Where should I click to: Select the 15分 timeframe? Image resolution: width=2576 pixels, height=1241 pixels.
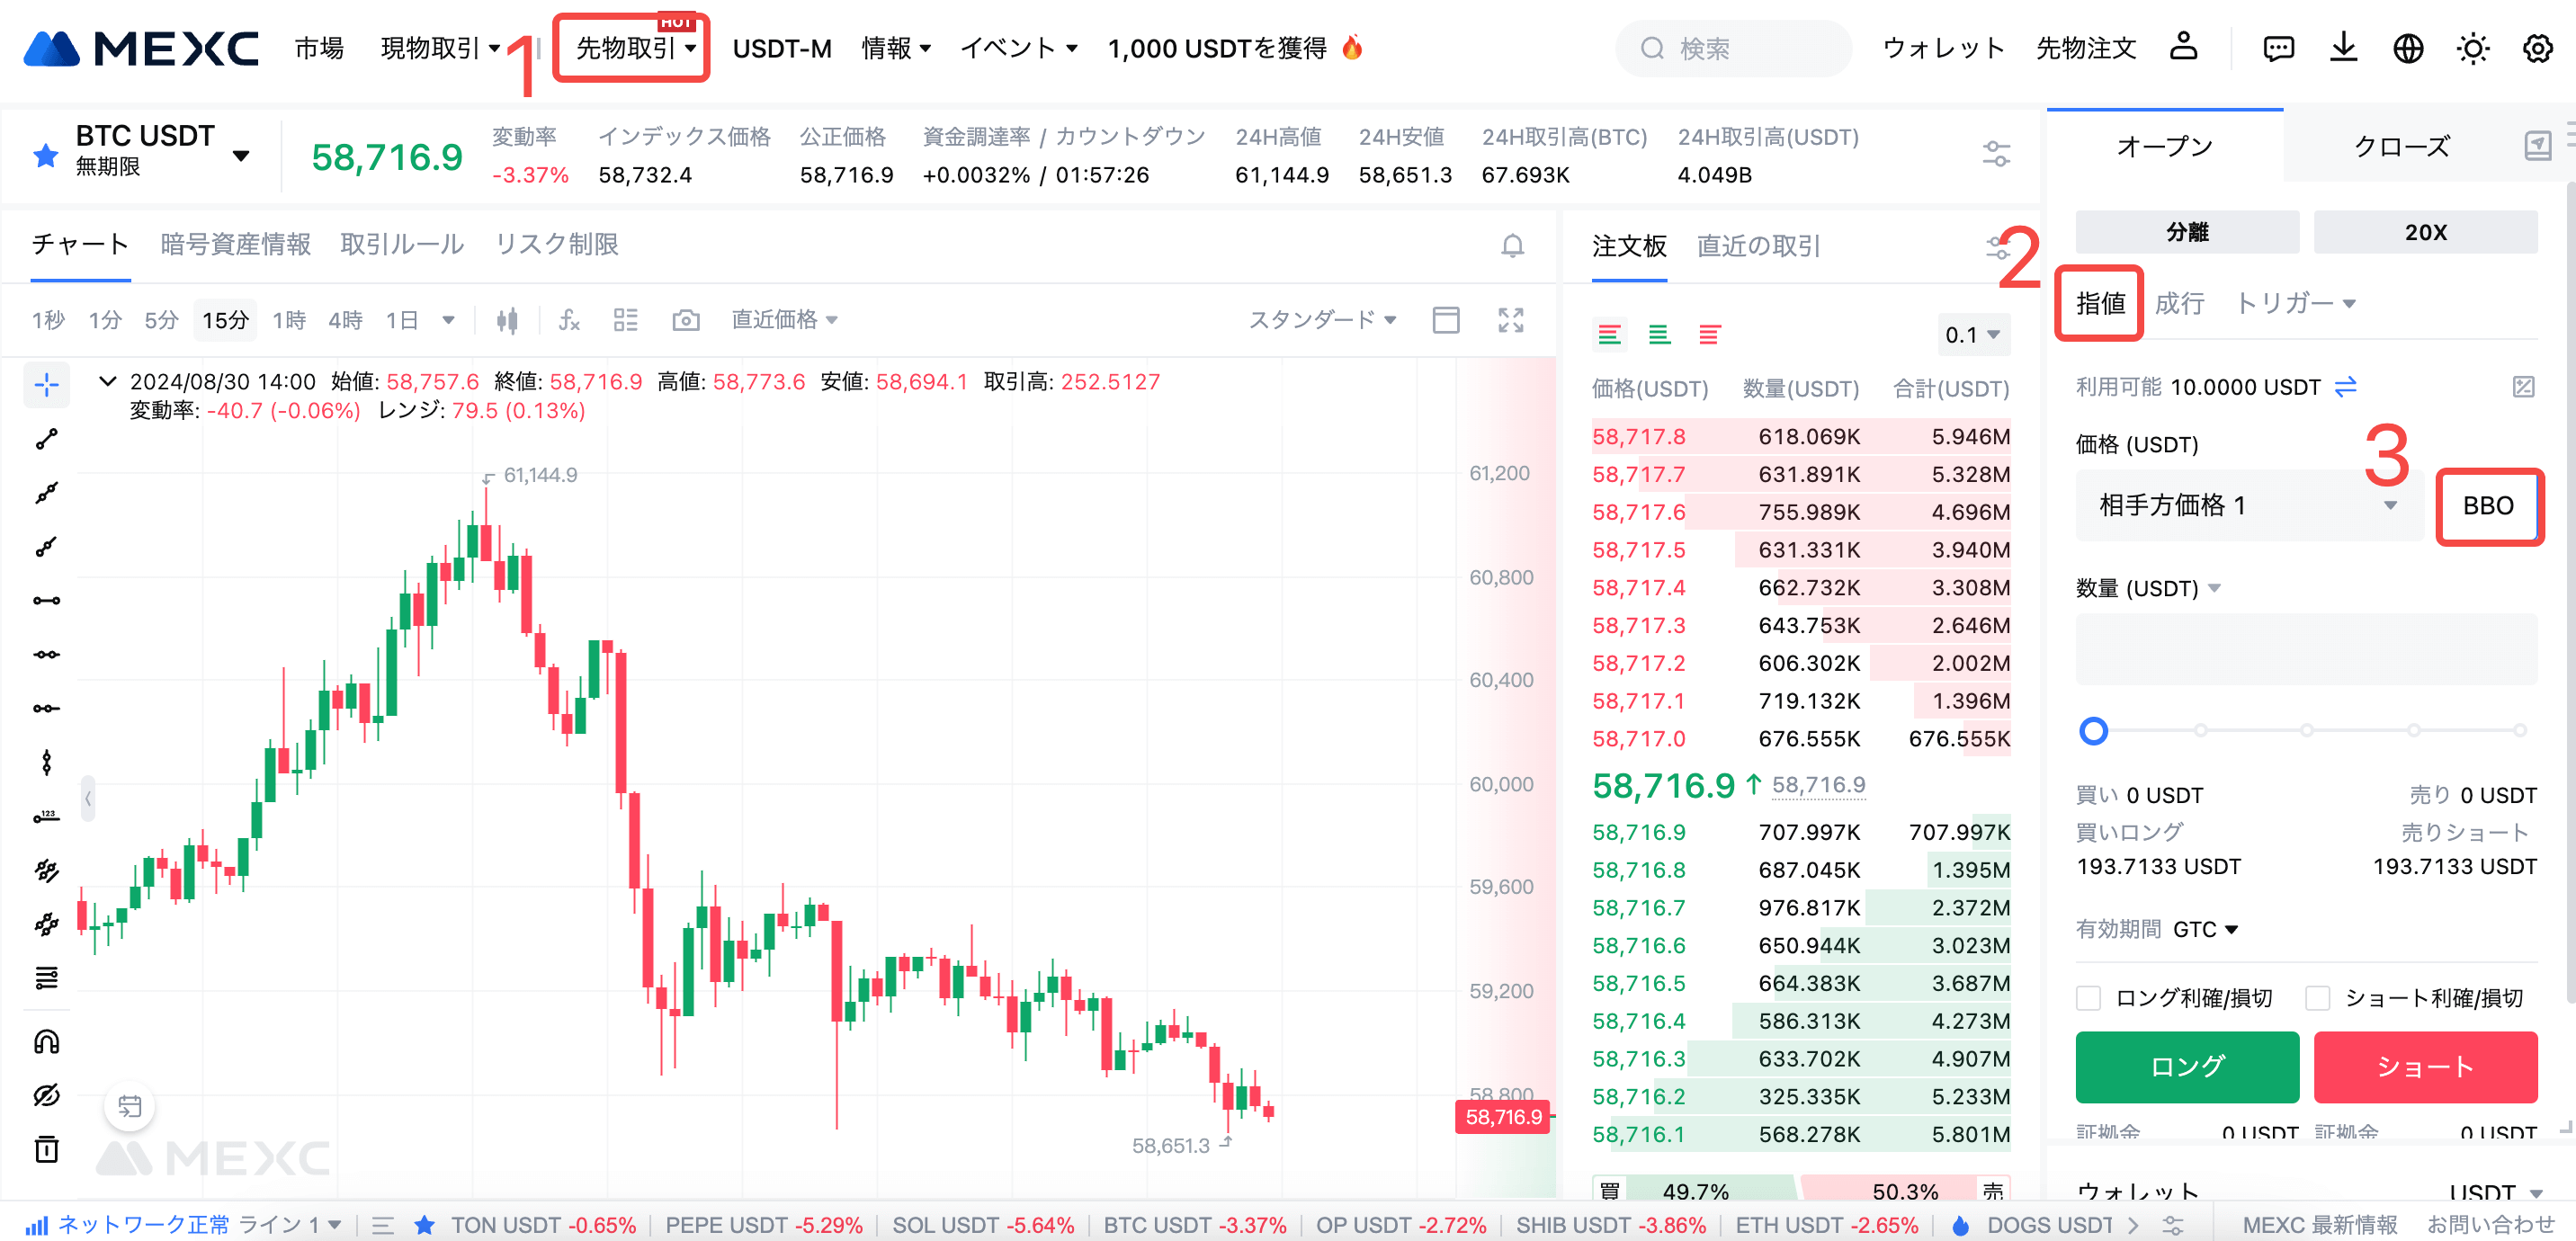[225, 320]
